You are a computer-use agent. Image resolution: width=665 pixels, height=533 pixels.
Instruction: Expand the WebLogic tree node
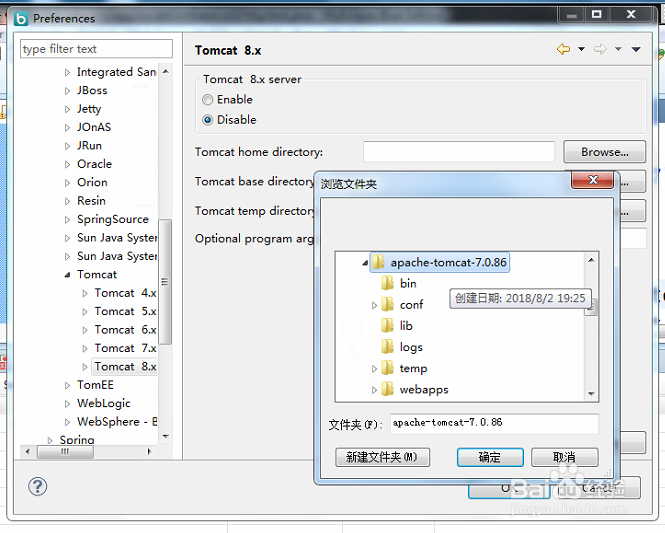pos(67,404)
